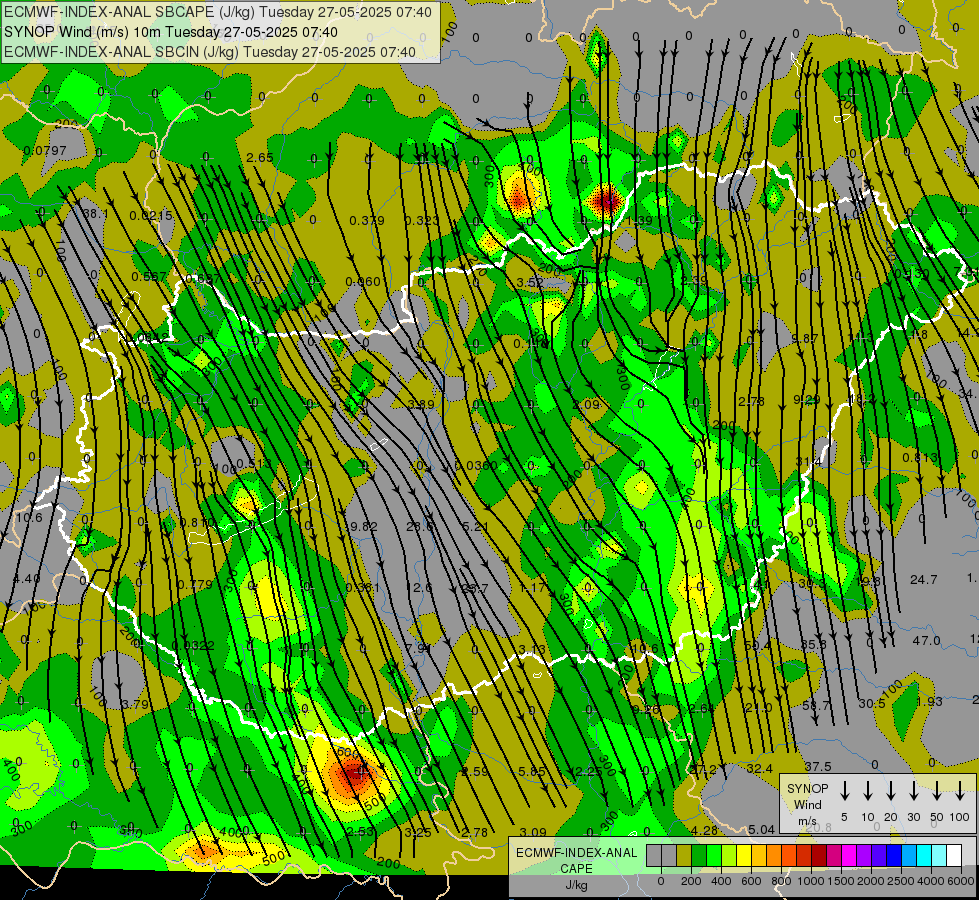Select the bright magenta CAPE legend swatch
Screen dimensions: 979x900
(849, 856)
